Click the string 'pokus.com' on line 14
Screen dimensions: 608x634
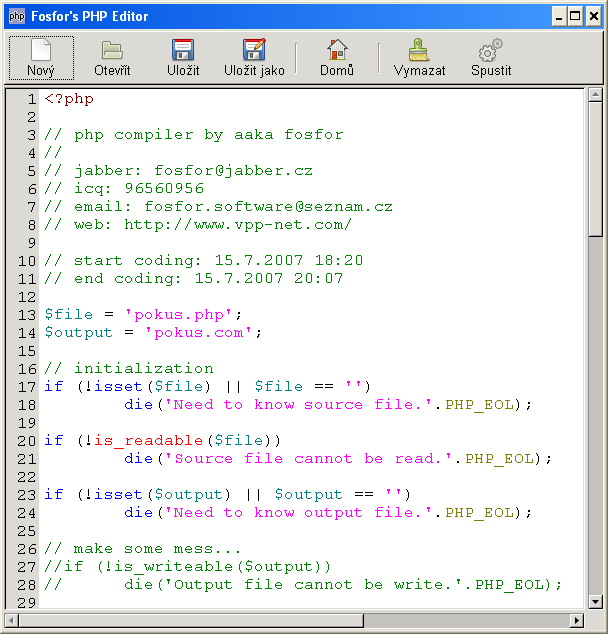[x=198, y=333]
